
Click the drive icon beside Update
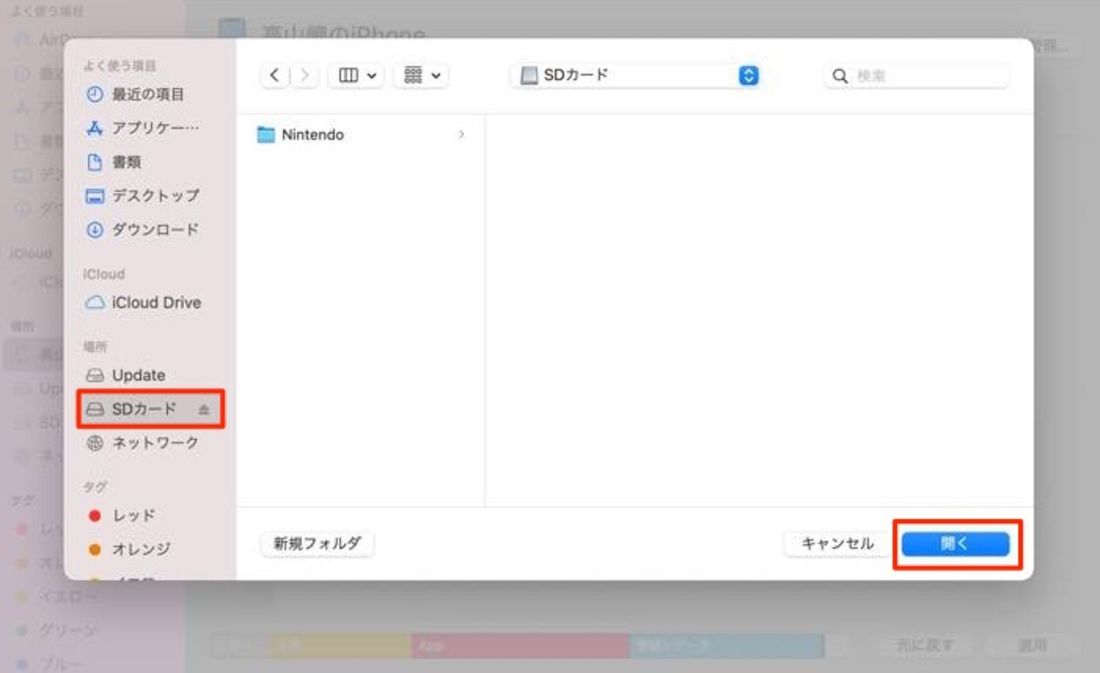[x=95, y=375]
